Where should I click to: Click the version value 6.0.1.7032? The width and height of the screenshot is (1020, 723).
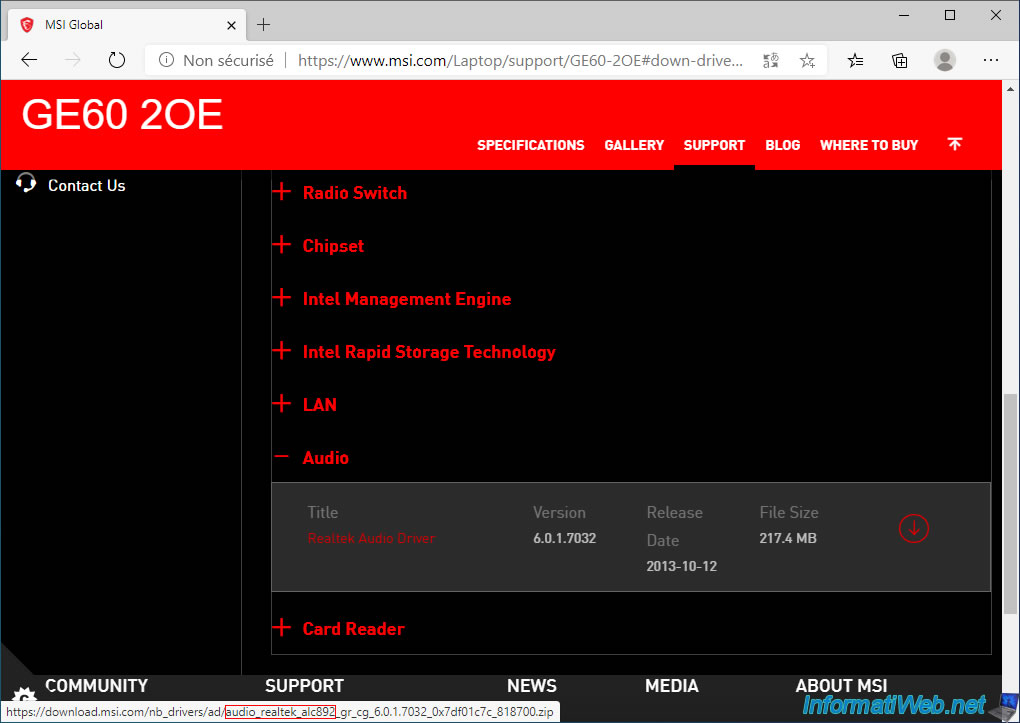tap(565, 538)
